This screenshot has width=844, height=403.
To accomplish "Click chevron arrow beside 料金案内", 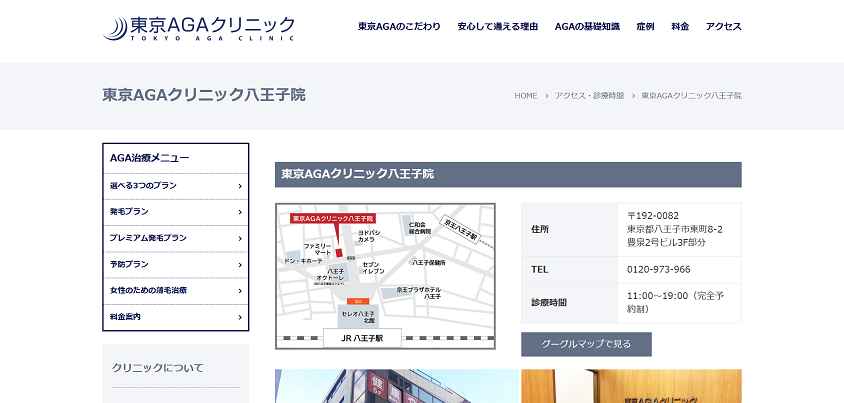I will tap(240, 317).
